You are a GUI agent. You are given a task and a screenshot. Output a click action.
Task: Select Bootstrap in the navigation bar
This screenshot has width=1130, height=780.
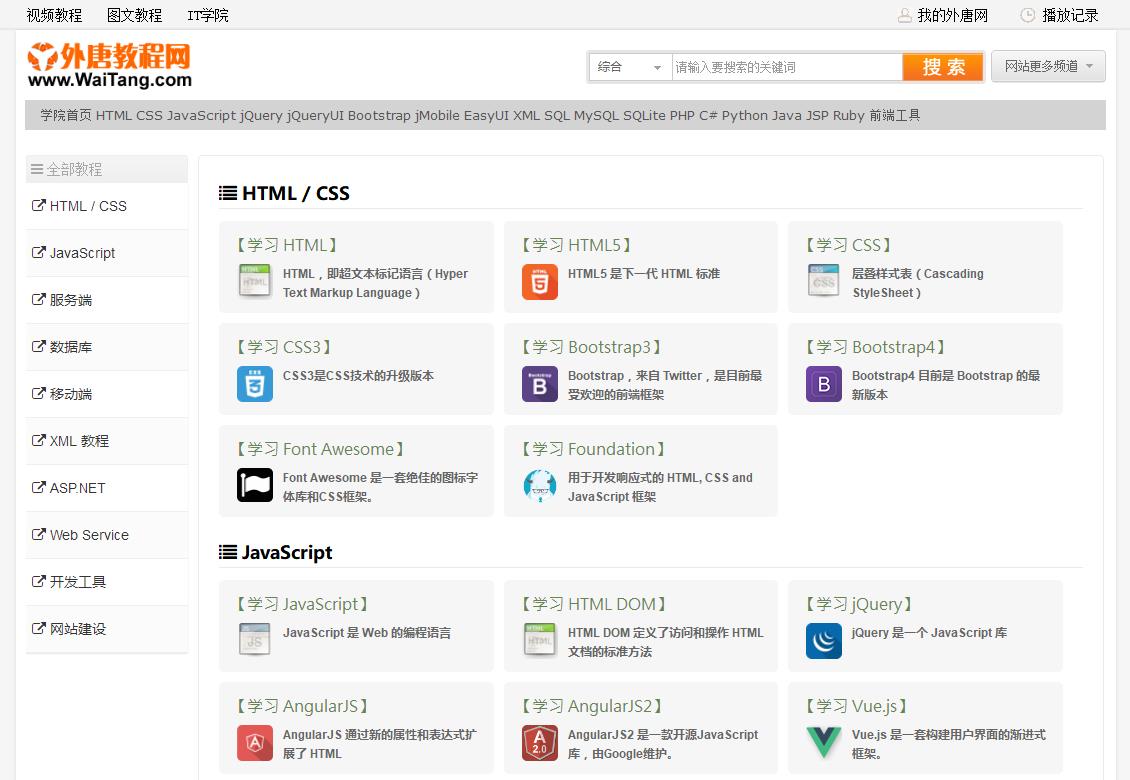tap(379, 115)
